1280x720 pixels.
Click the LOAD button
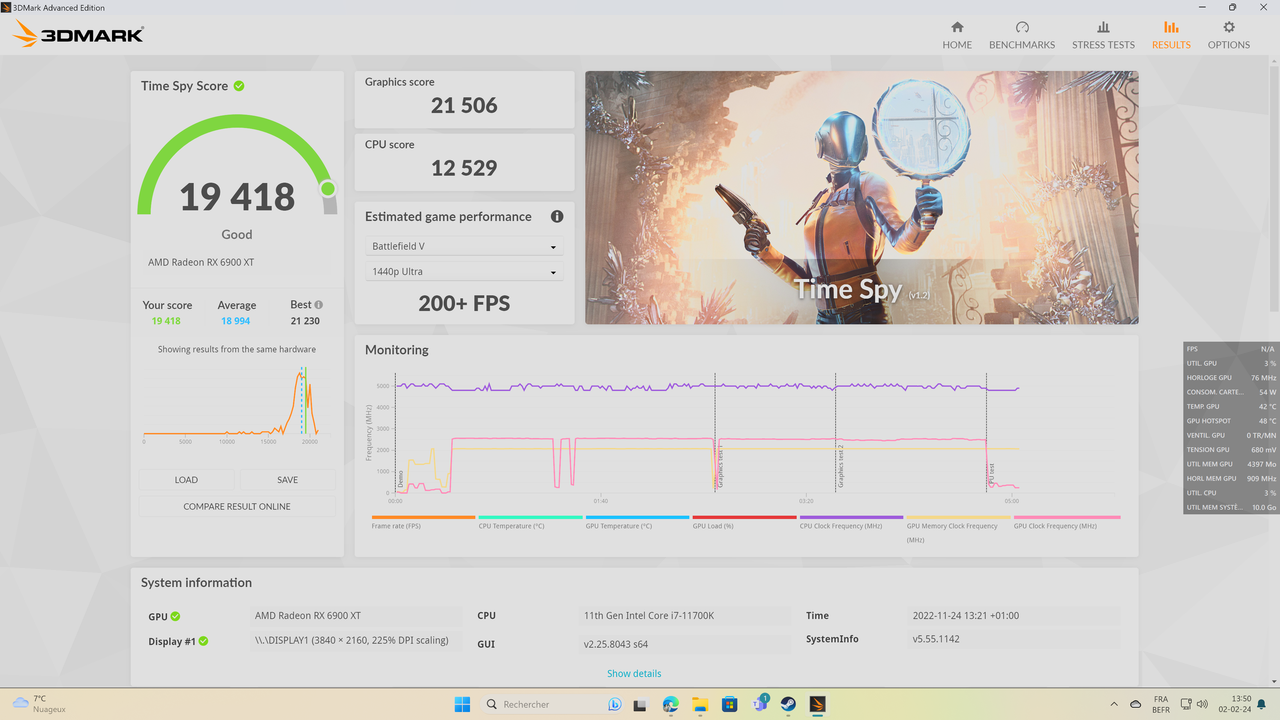coord(186,480)
